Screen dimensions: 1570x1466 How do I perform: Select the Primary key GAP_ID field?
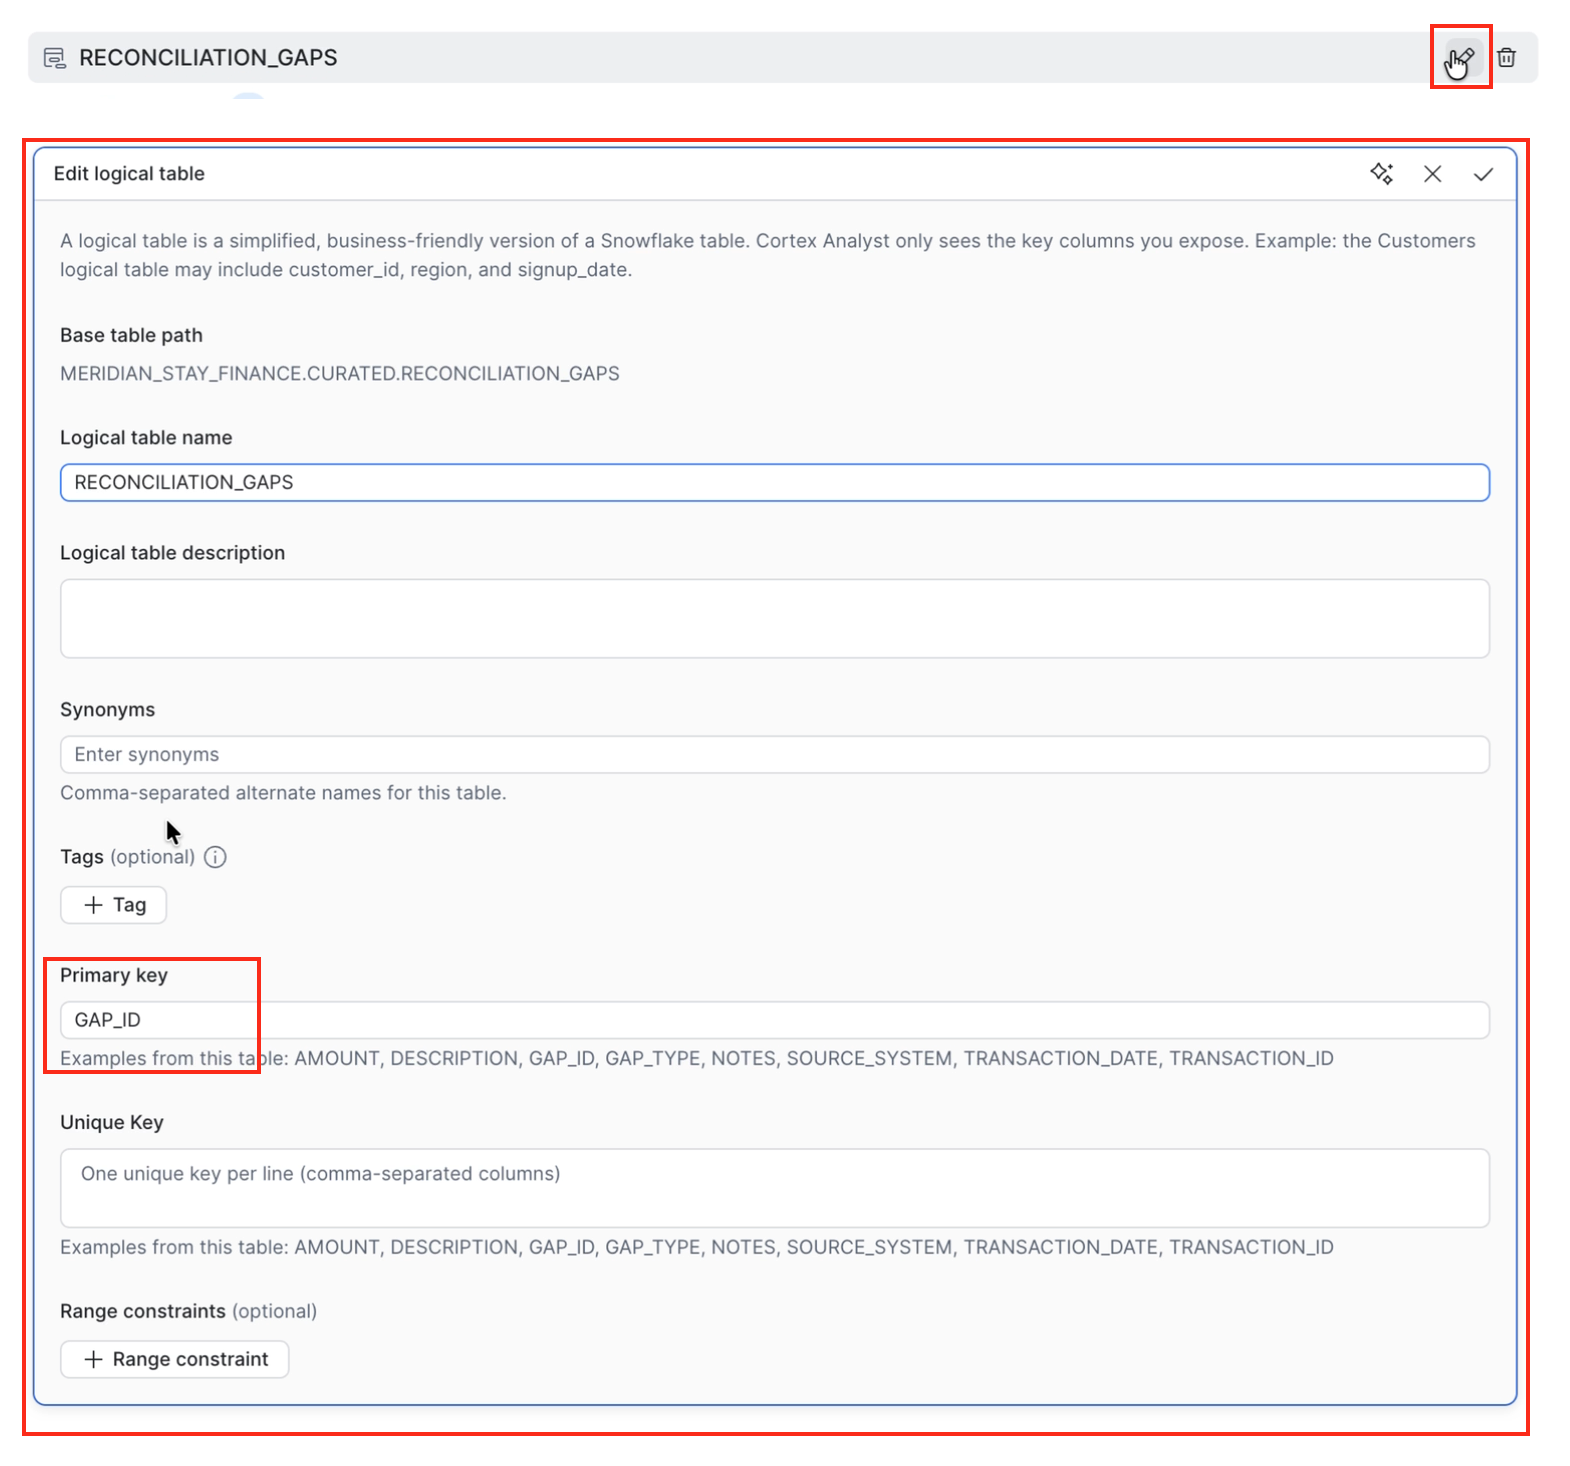[775, 1020]
